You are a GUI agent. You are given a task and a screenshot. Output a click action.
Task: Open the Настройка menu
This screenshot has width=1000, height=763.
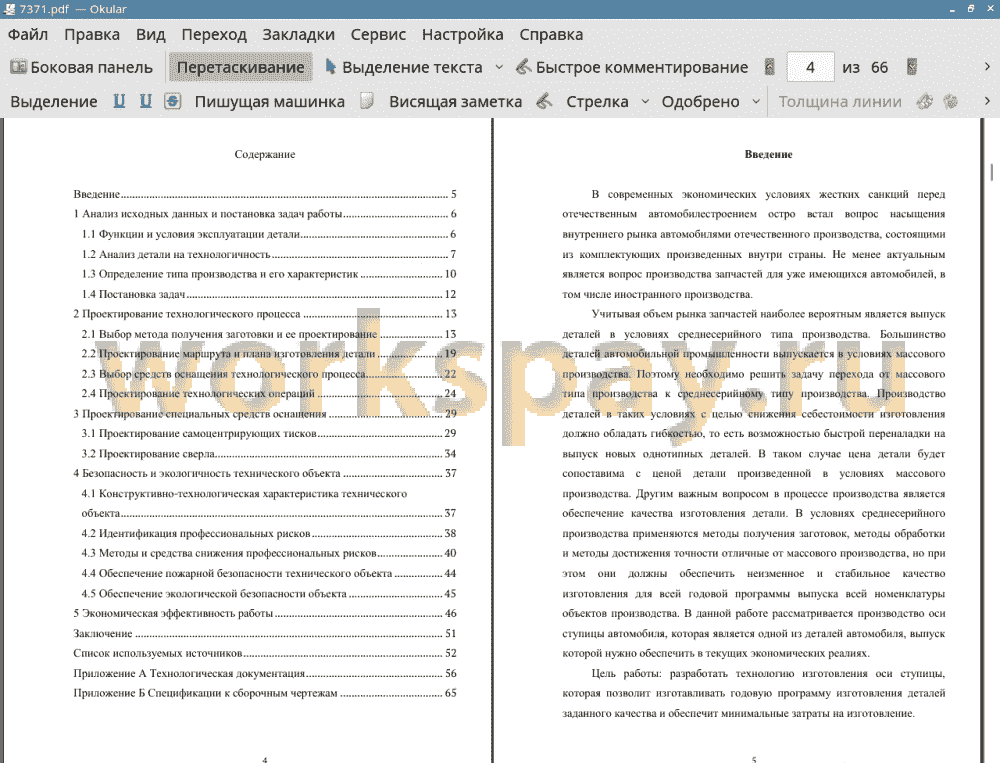462,34
